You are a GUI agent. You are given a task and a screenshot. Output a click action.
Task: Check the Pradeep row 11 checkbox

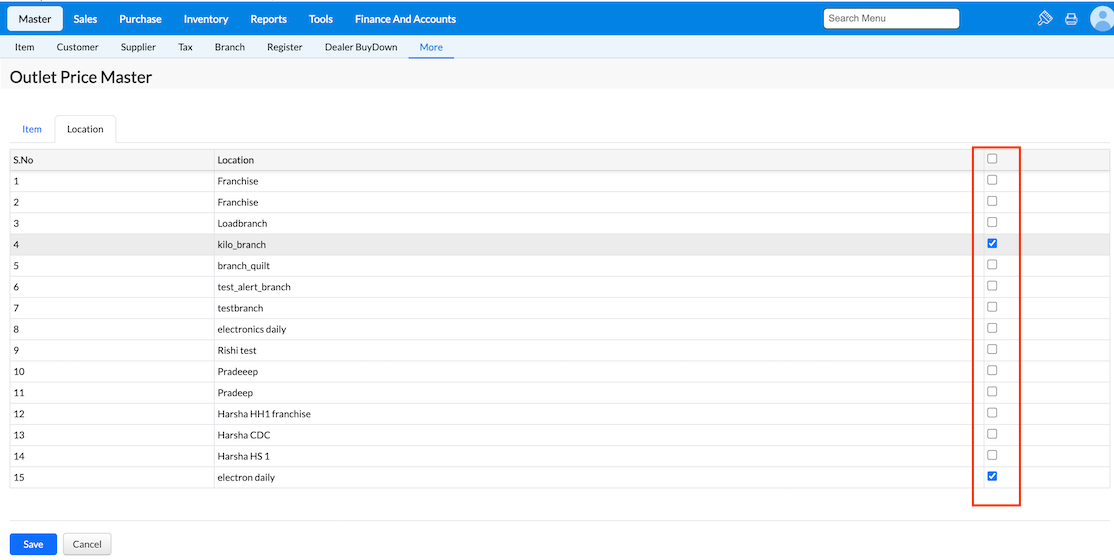pyautogui.click(x=993, y=392)
